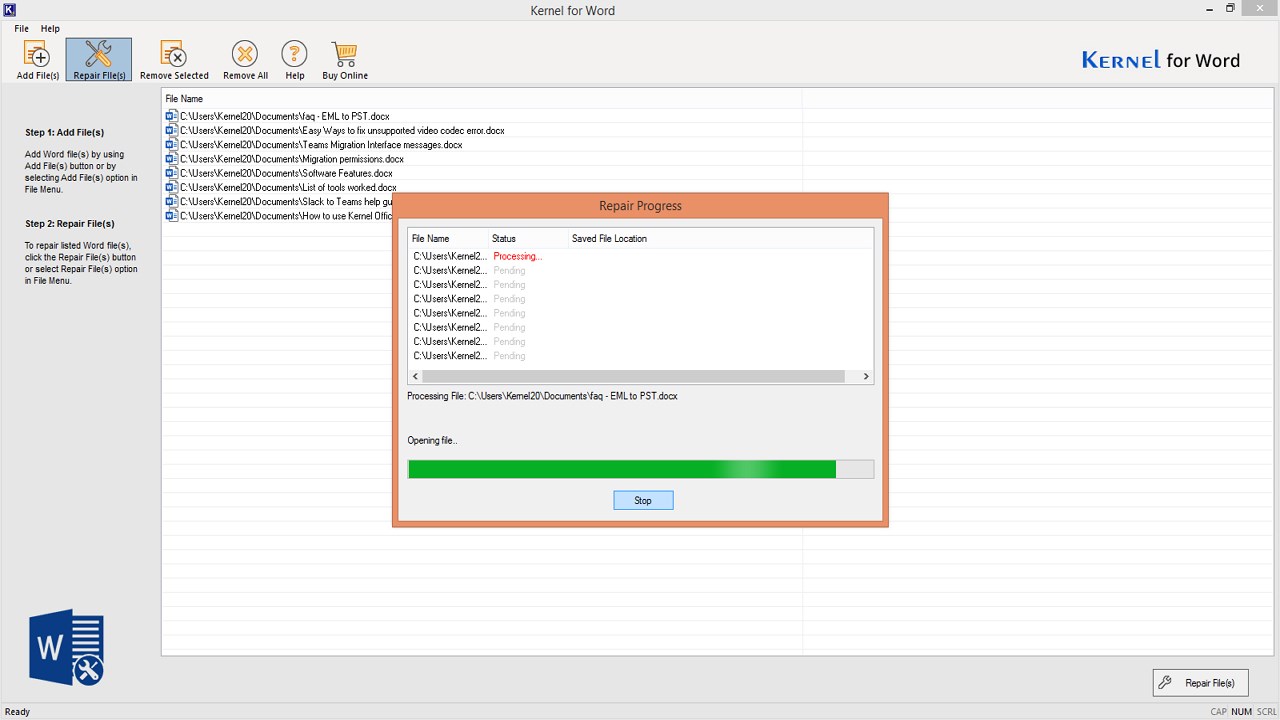This screenshot has height=720, width=1280.
Task: Click the NUM indicator in status bar
Action: [x=1242, y=712]
